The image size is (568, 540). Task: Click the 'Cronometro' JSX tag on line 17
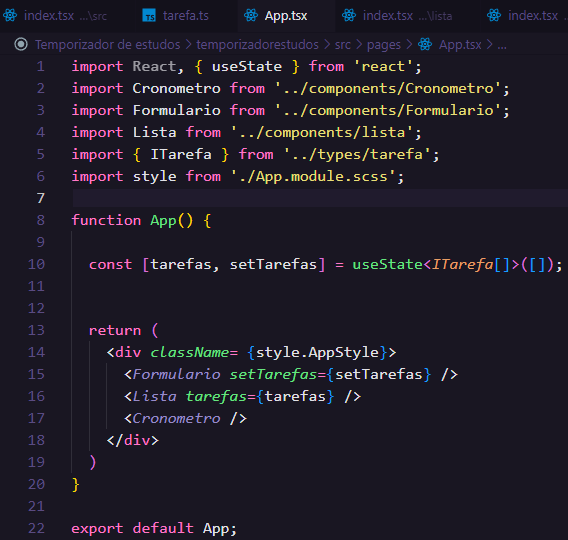(x=176, y=419)
